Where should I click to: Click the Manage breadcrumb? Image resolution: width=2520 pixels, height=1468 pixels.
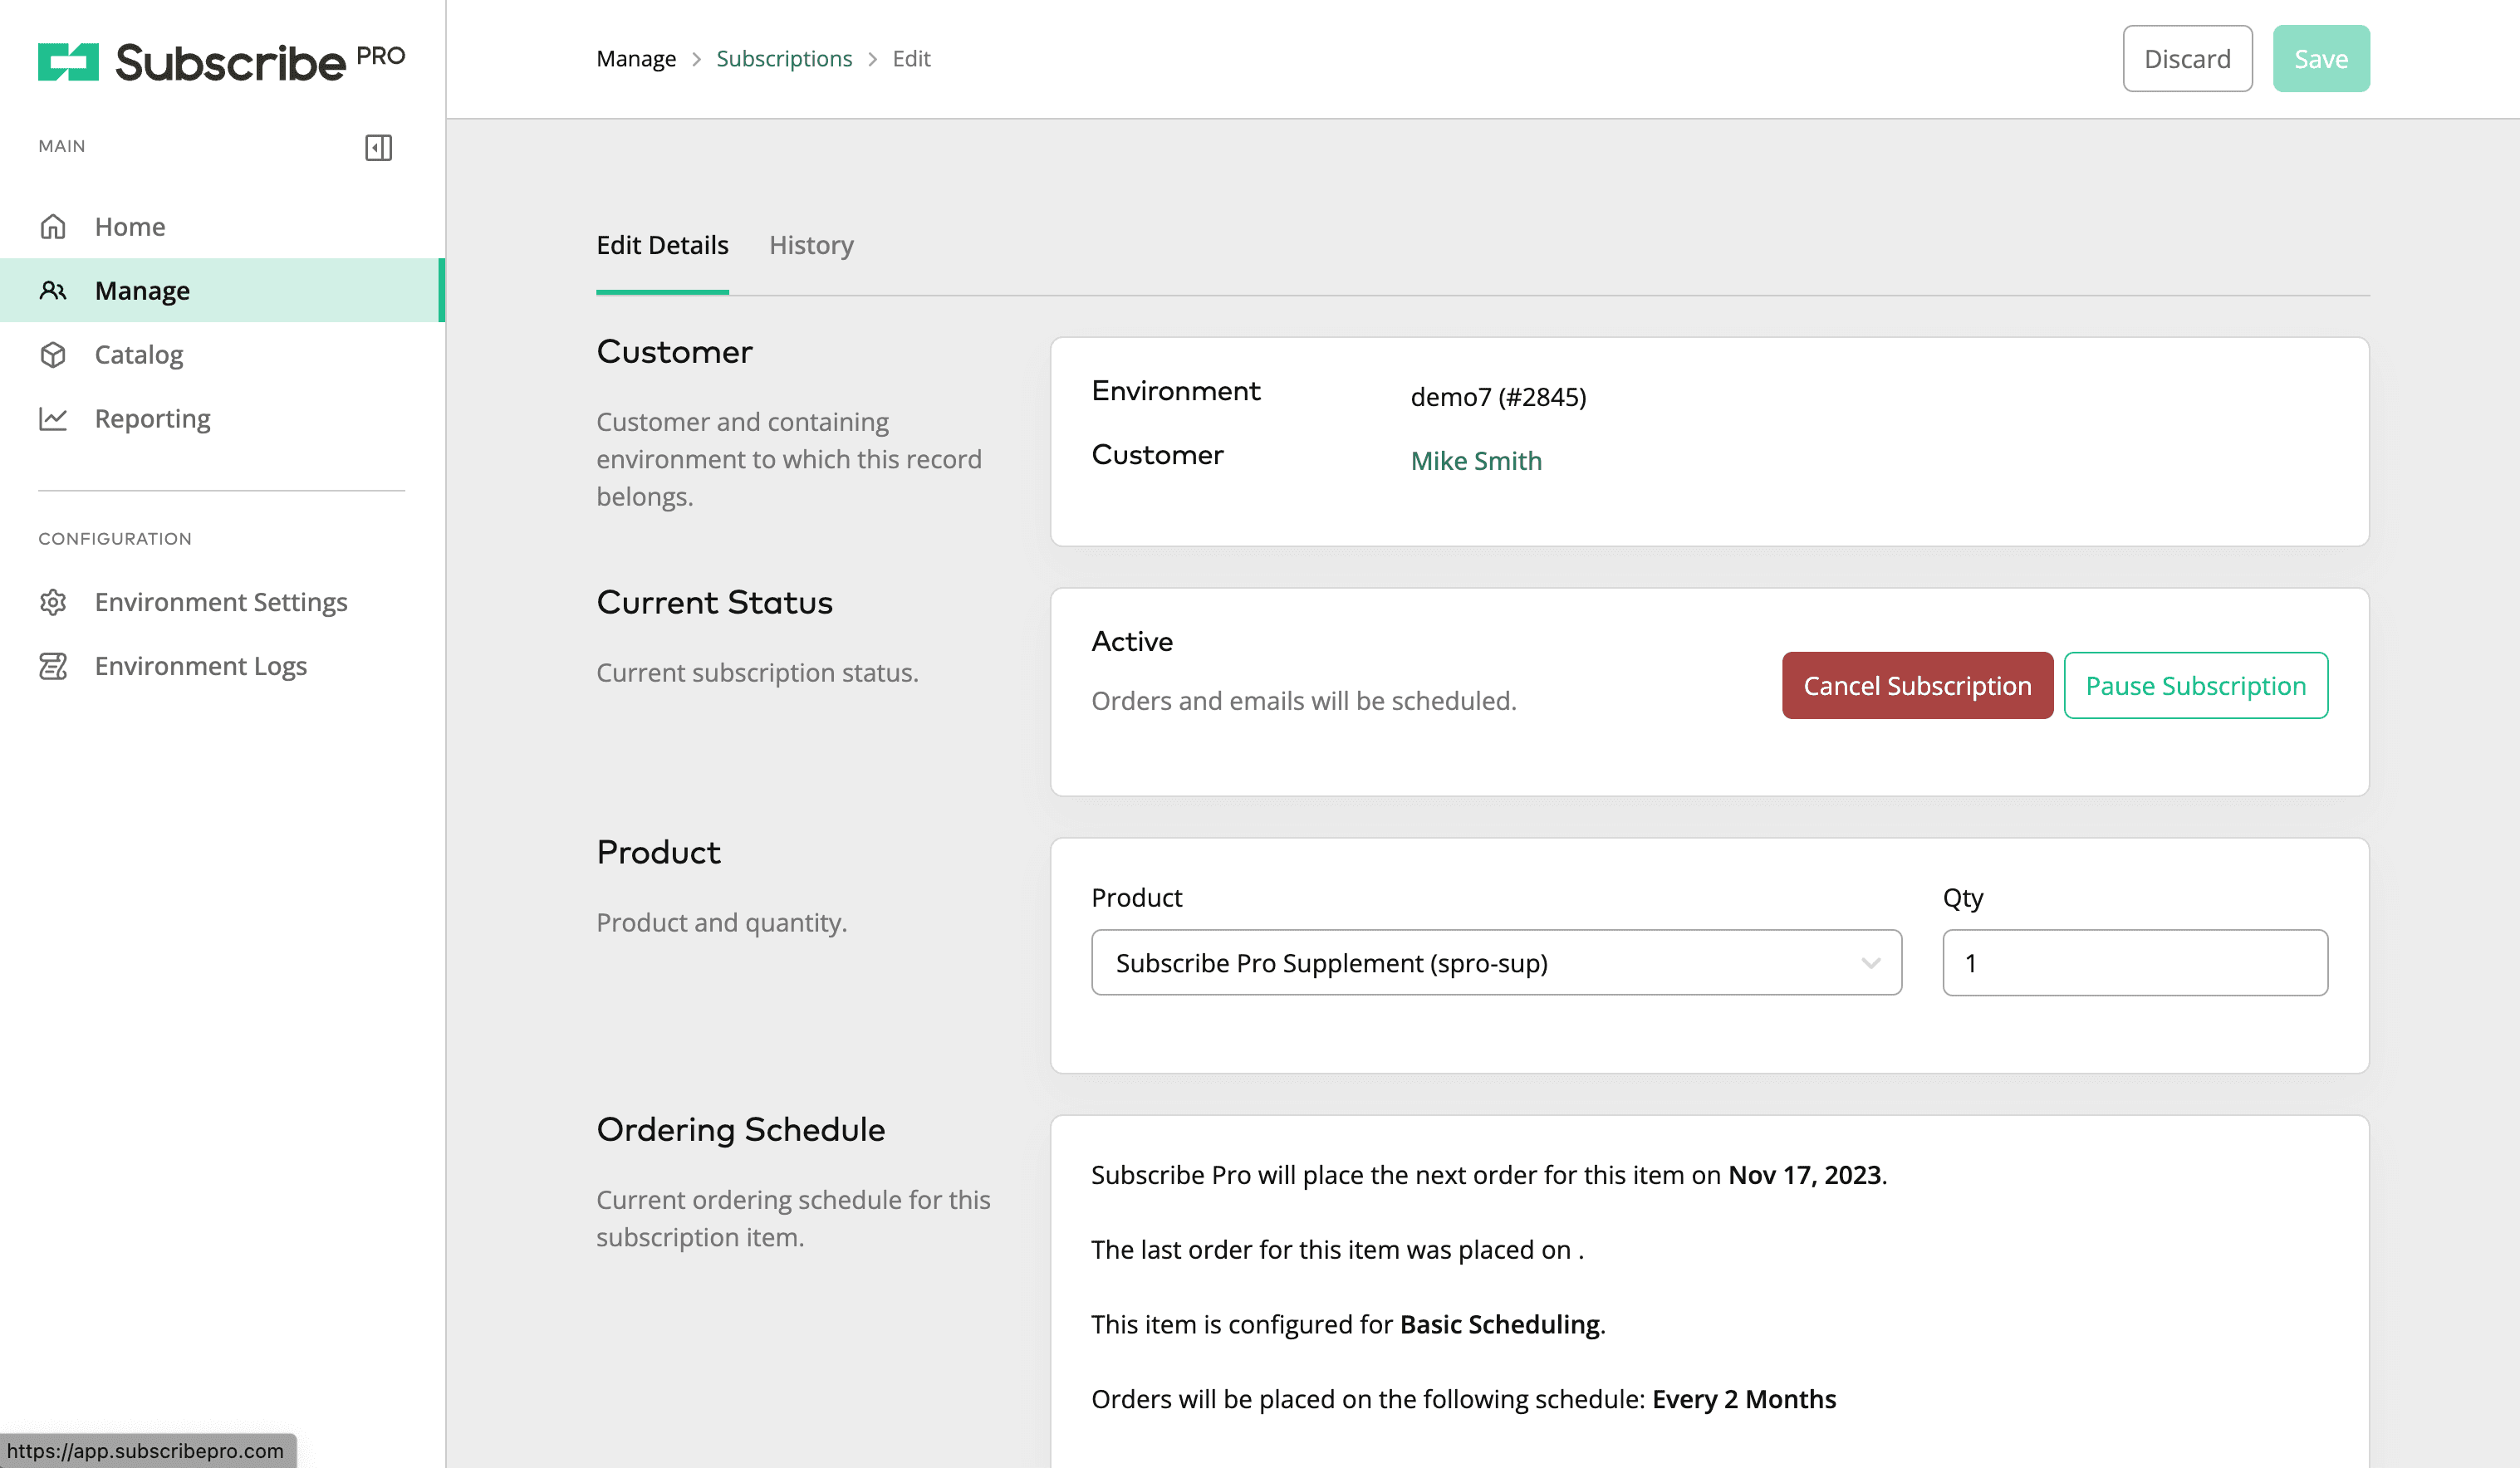tap(636, 58)
